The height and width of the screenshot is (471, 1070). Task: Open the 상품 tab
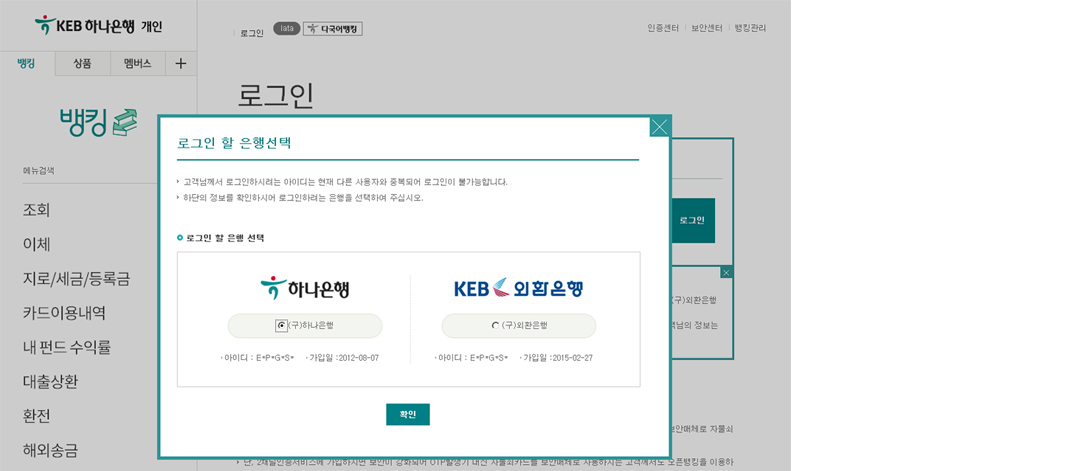82,63
